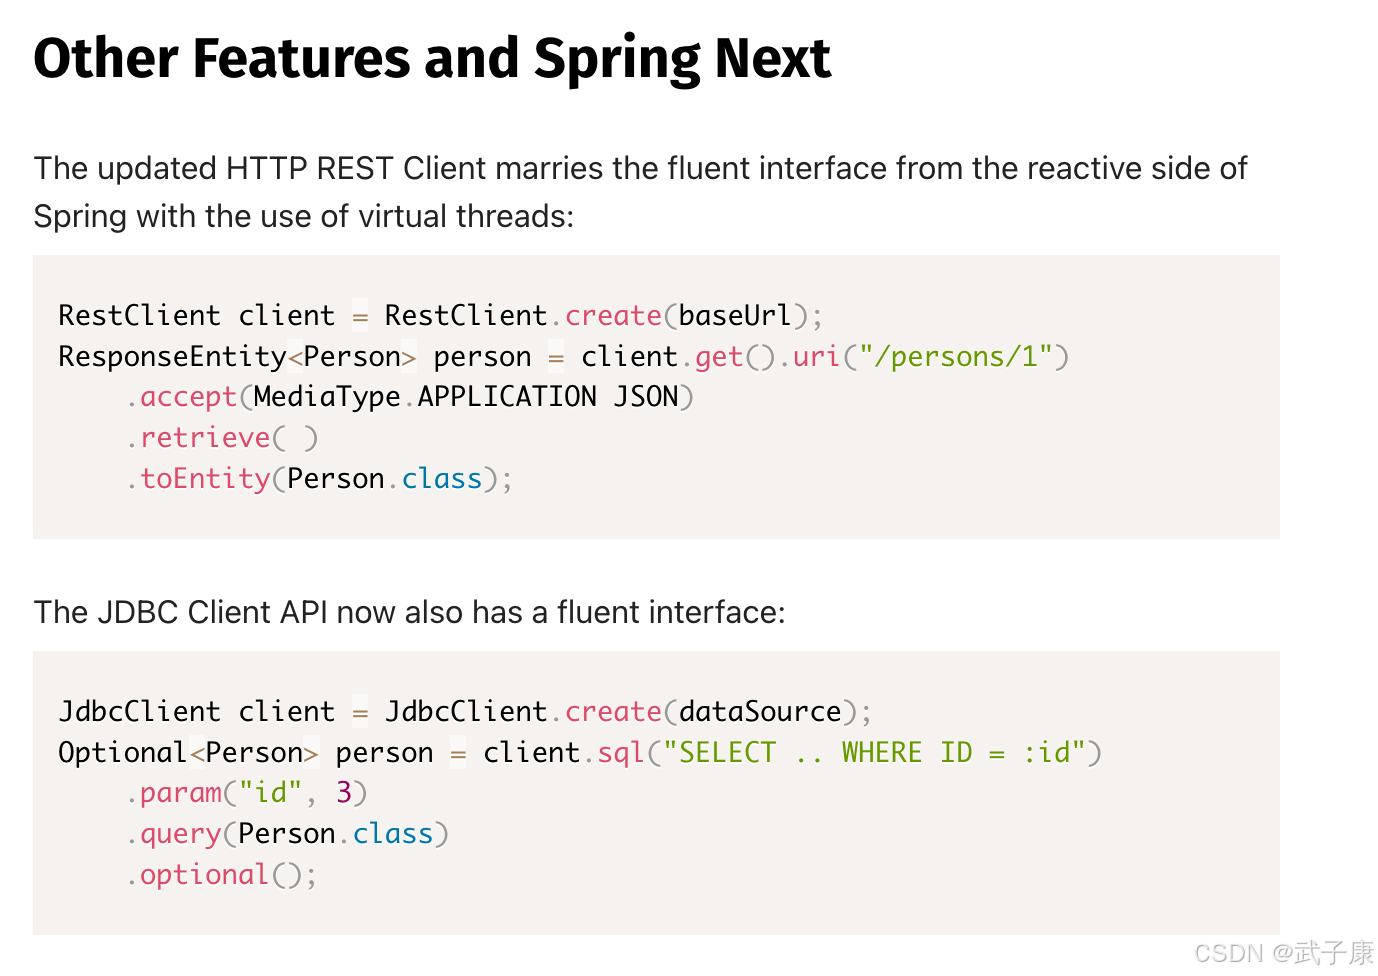
Task: Click the sql method highlighted text
Action: [620, 752]
